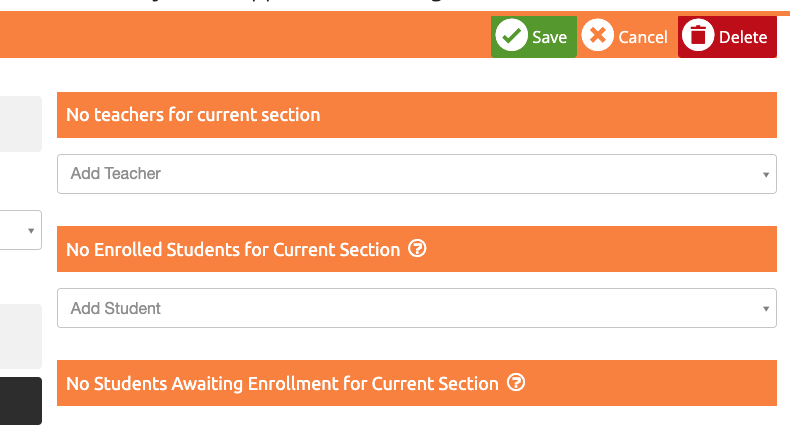Click the upper gray field at left edge
Screen dimensions: 790x440
pyautogui.click(x=21, y=124)
